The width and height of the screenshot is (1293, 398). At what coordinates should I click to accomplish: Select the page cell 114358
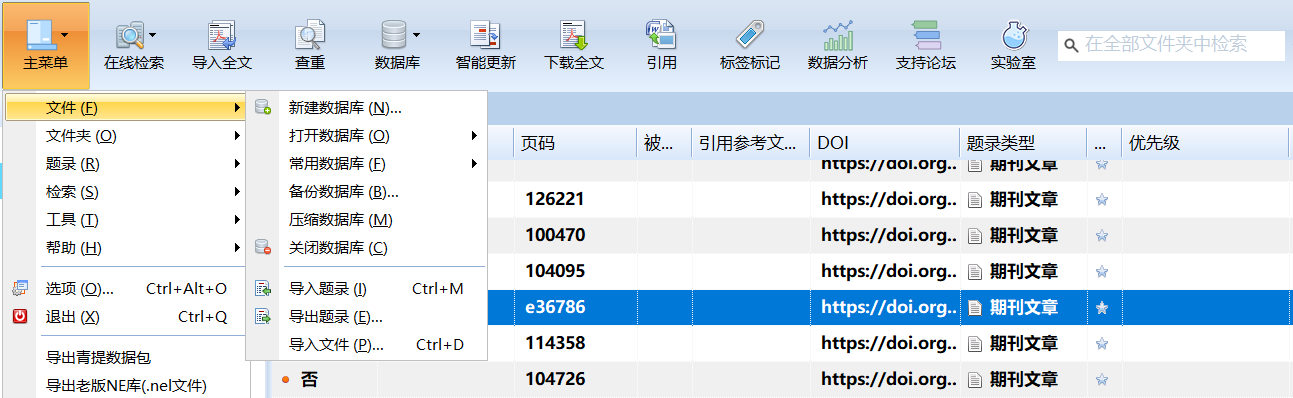tap(576, 344)
